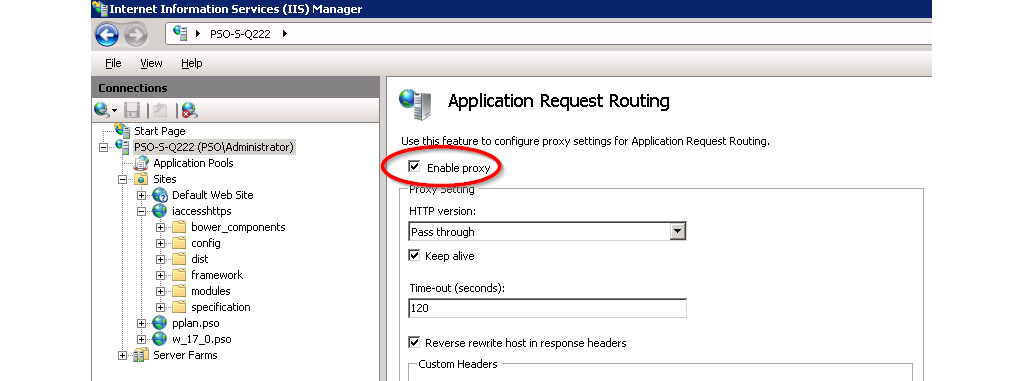This screenshot has width=1024, height=381.
Task: Select the w_17_0.pso site label
Action: pyautogui.click(x=202, y=339)
